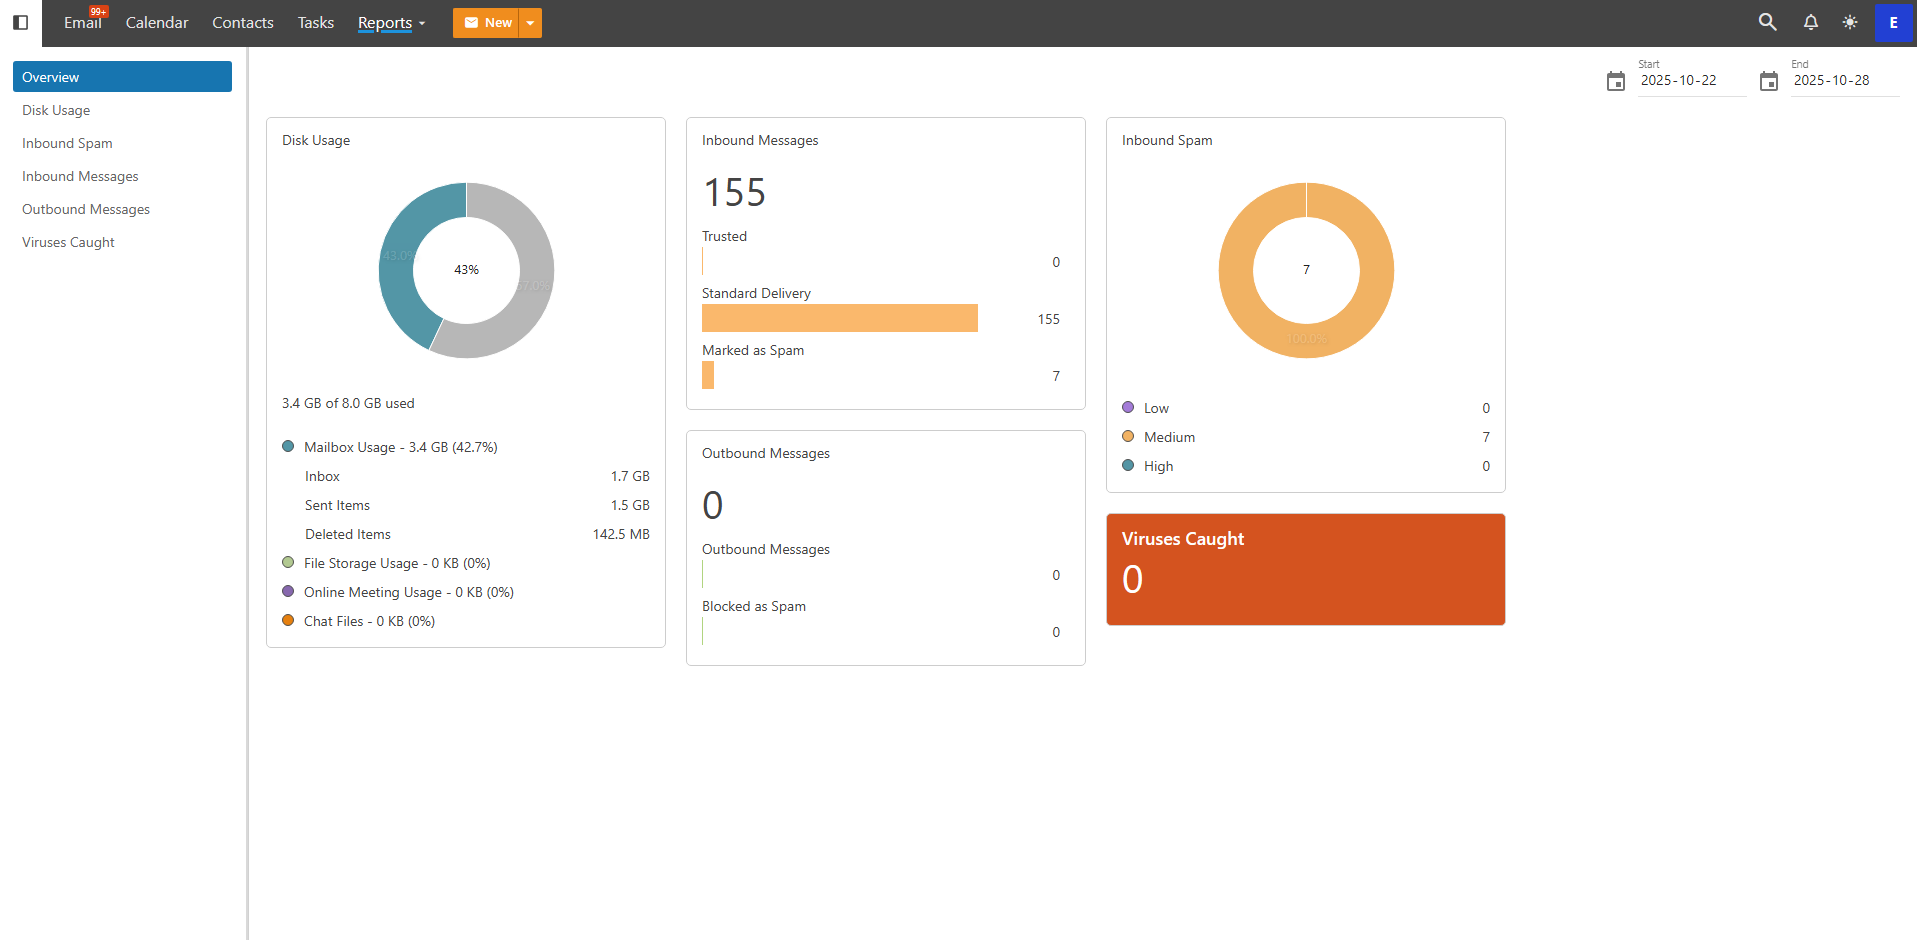Toggle the light/dark theme icon
Image resolution: width=1917 pixels, height=940 pixels.
point(1850,22)
